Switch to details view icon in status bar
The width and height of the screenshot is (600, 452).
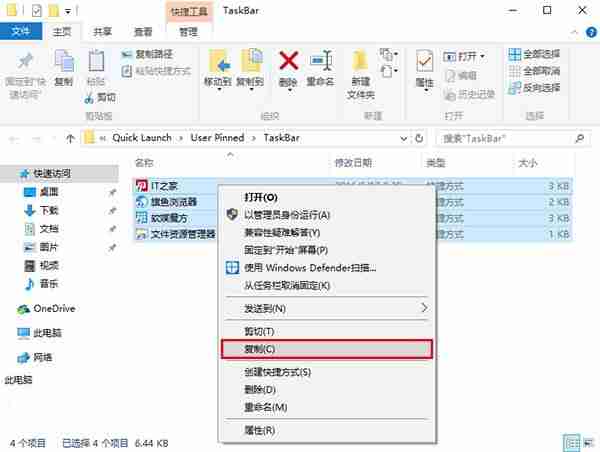coord(571,444)
